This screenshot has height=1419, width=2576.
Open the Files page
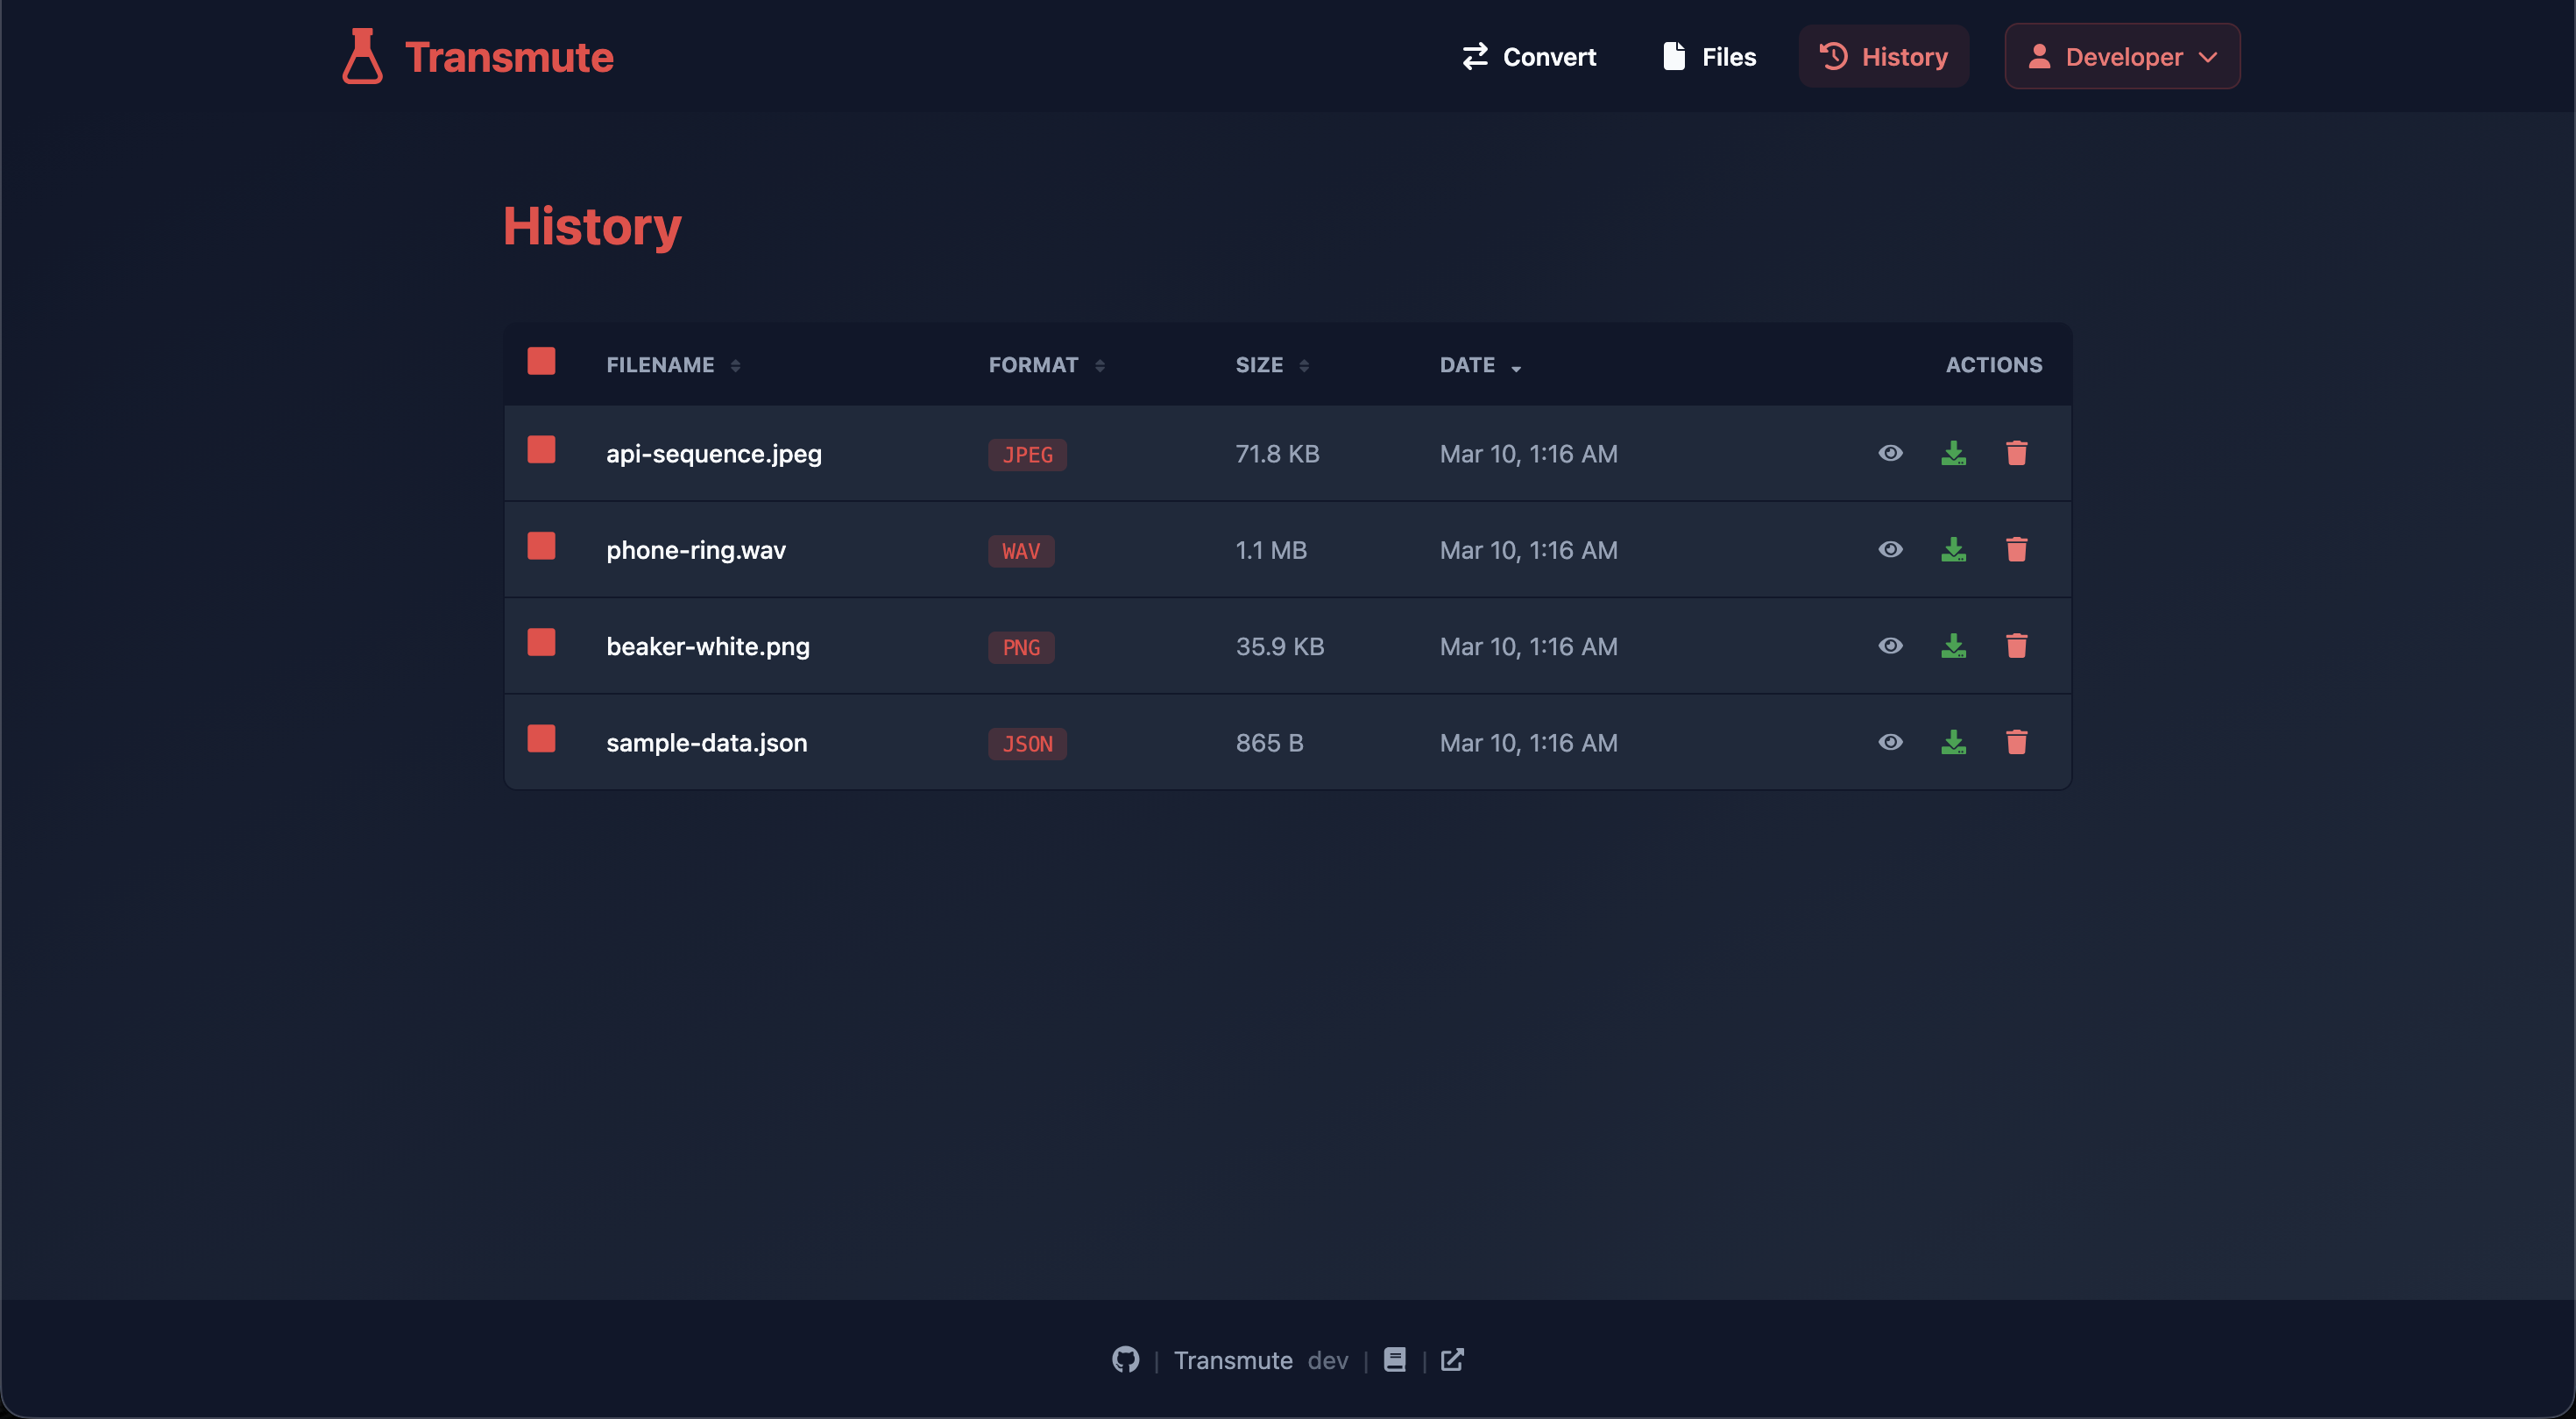coord(1709,57)
